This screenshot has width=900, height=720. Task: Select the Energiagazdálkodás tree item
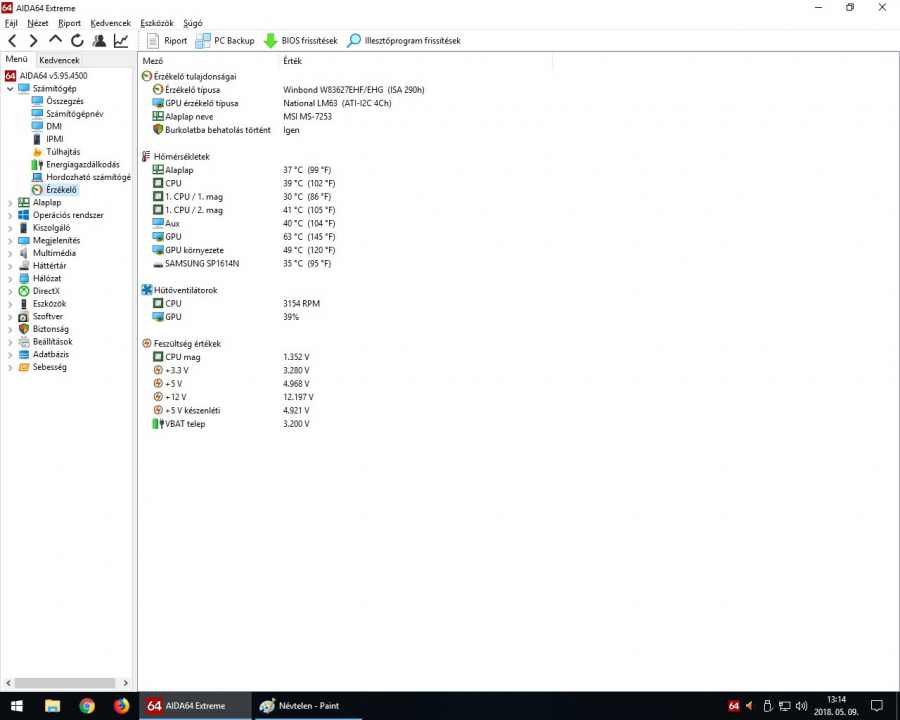[76, 164]
